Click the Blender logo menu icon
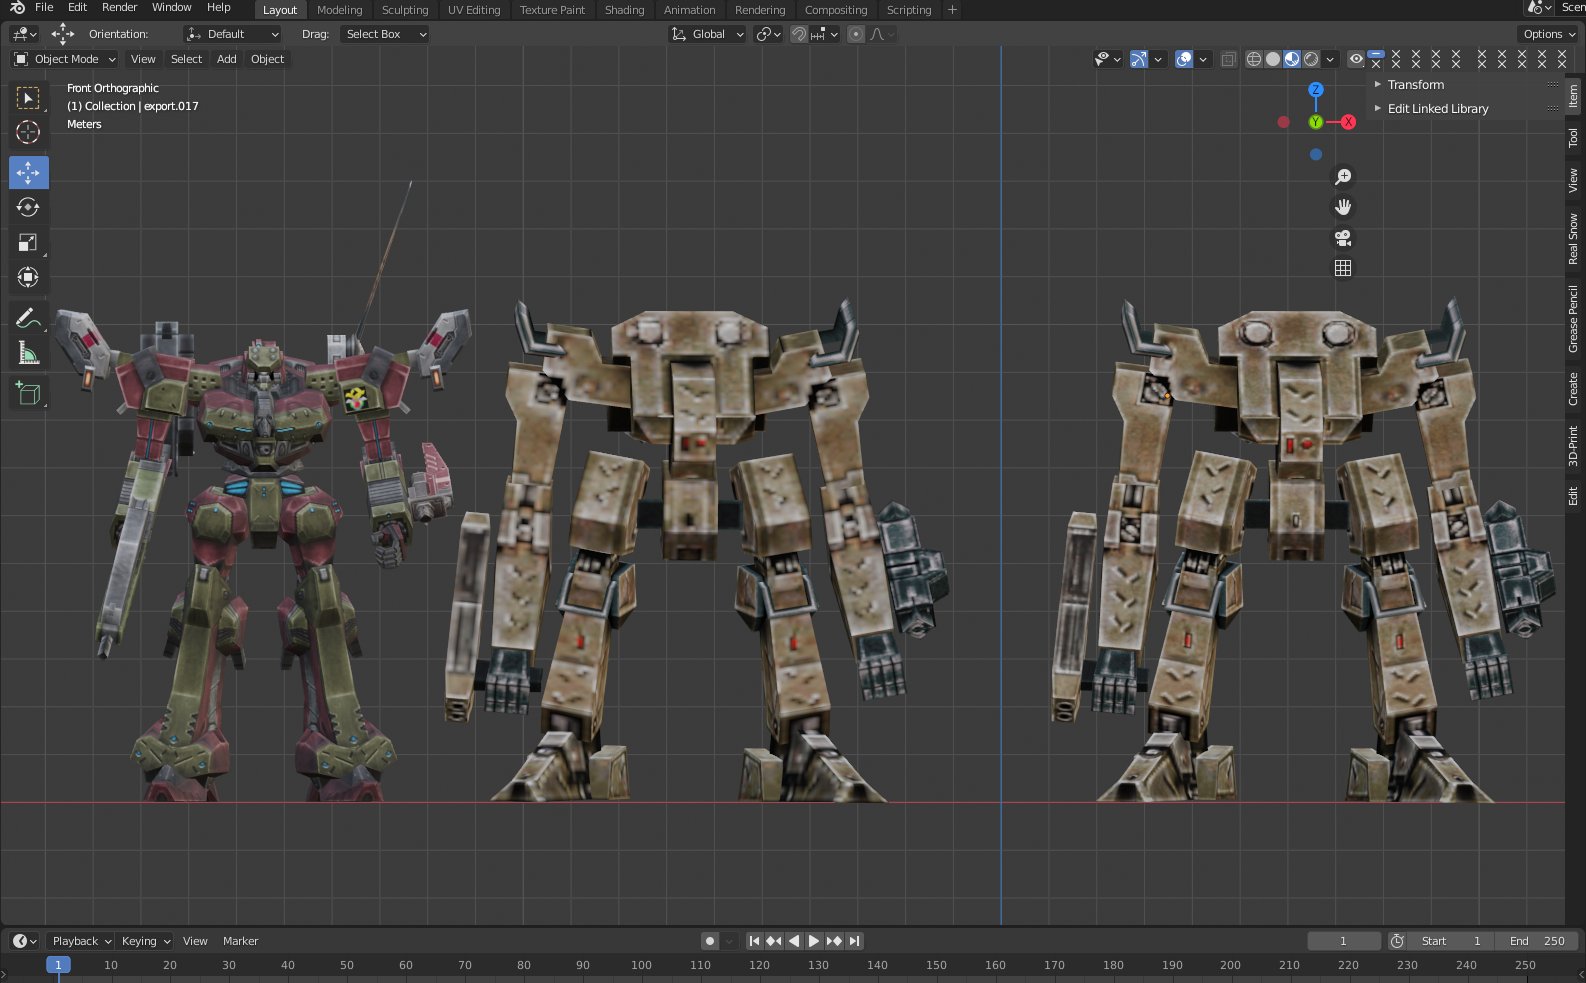Screen dimensions: 1586x983 click(16, 8)
